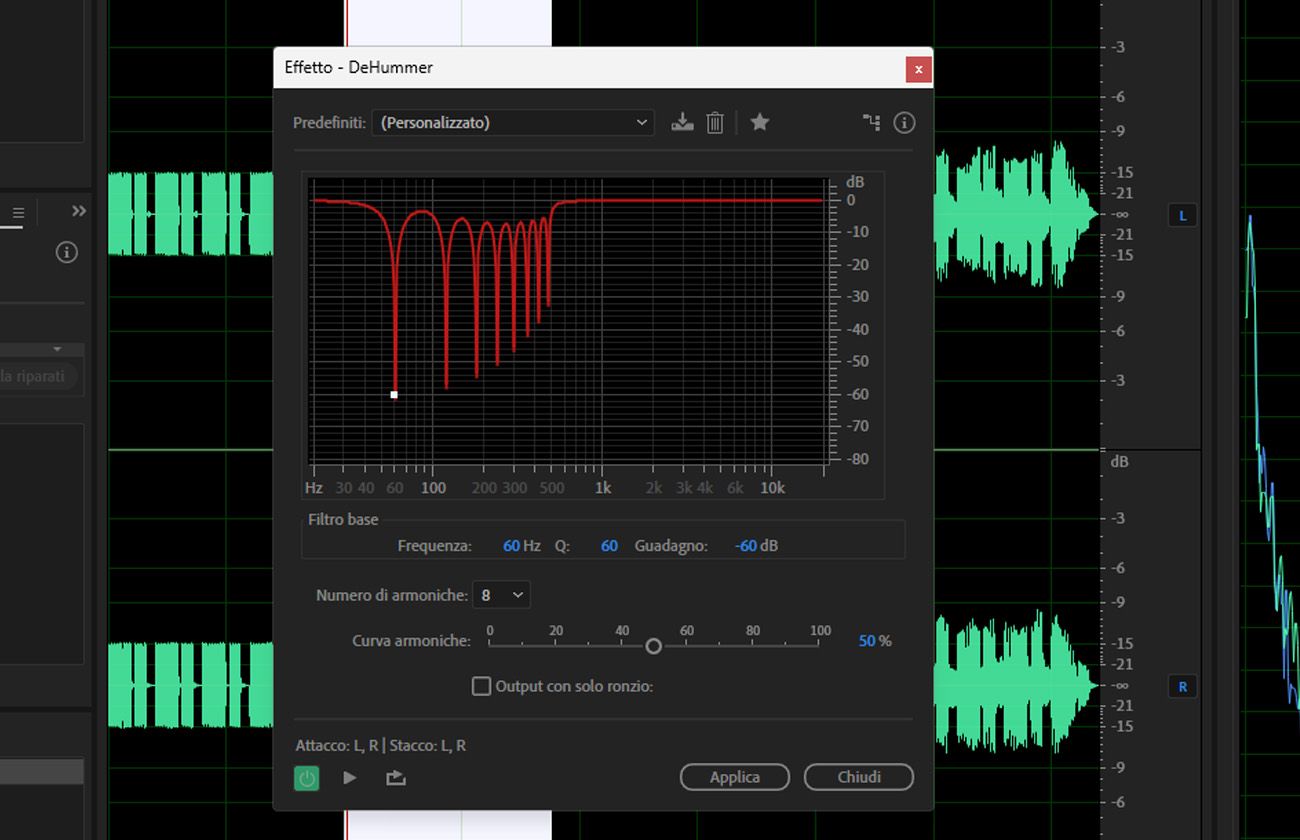The height and width of the screenshot is (840, 1300).
Task: Enable 'Output con solo ronzio' checkbox
Action: [481, 686]
